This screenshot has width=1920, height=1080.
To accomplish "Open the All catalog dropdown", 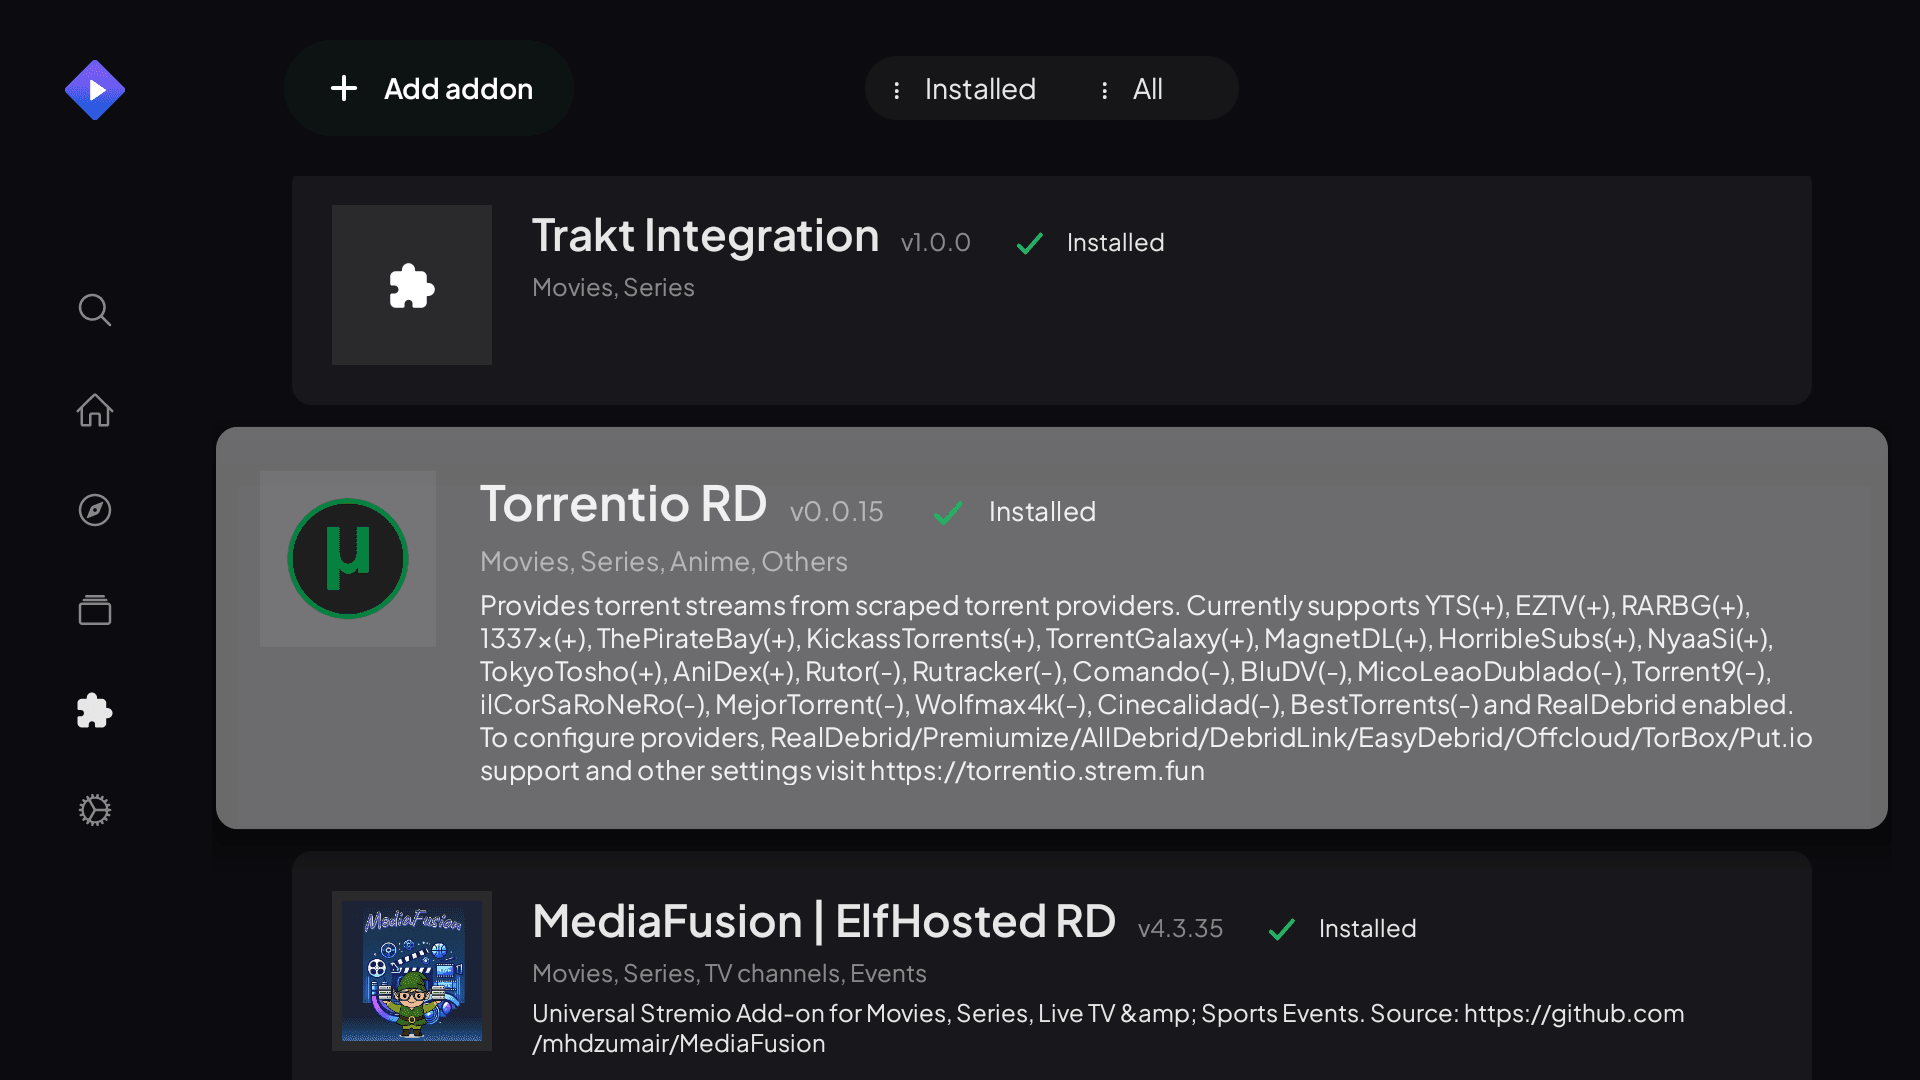I will (1135, 88).
